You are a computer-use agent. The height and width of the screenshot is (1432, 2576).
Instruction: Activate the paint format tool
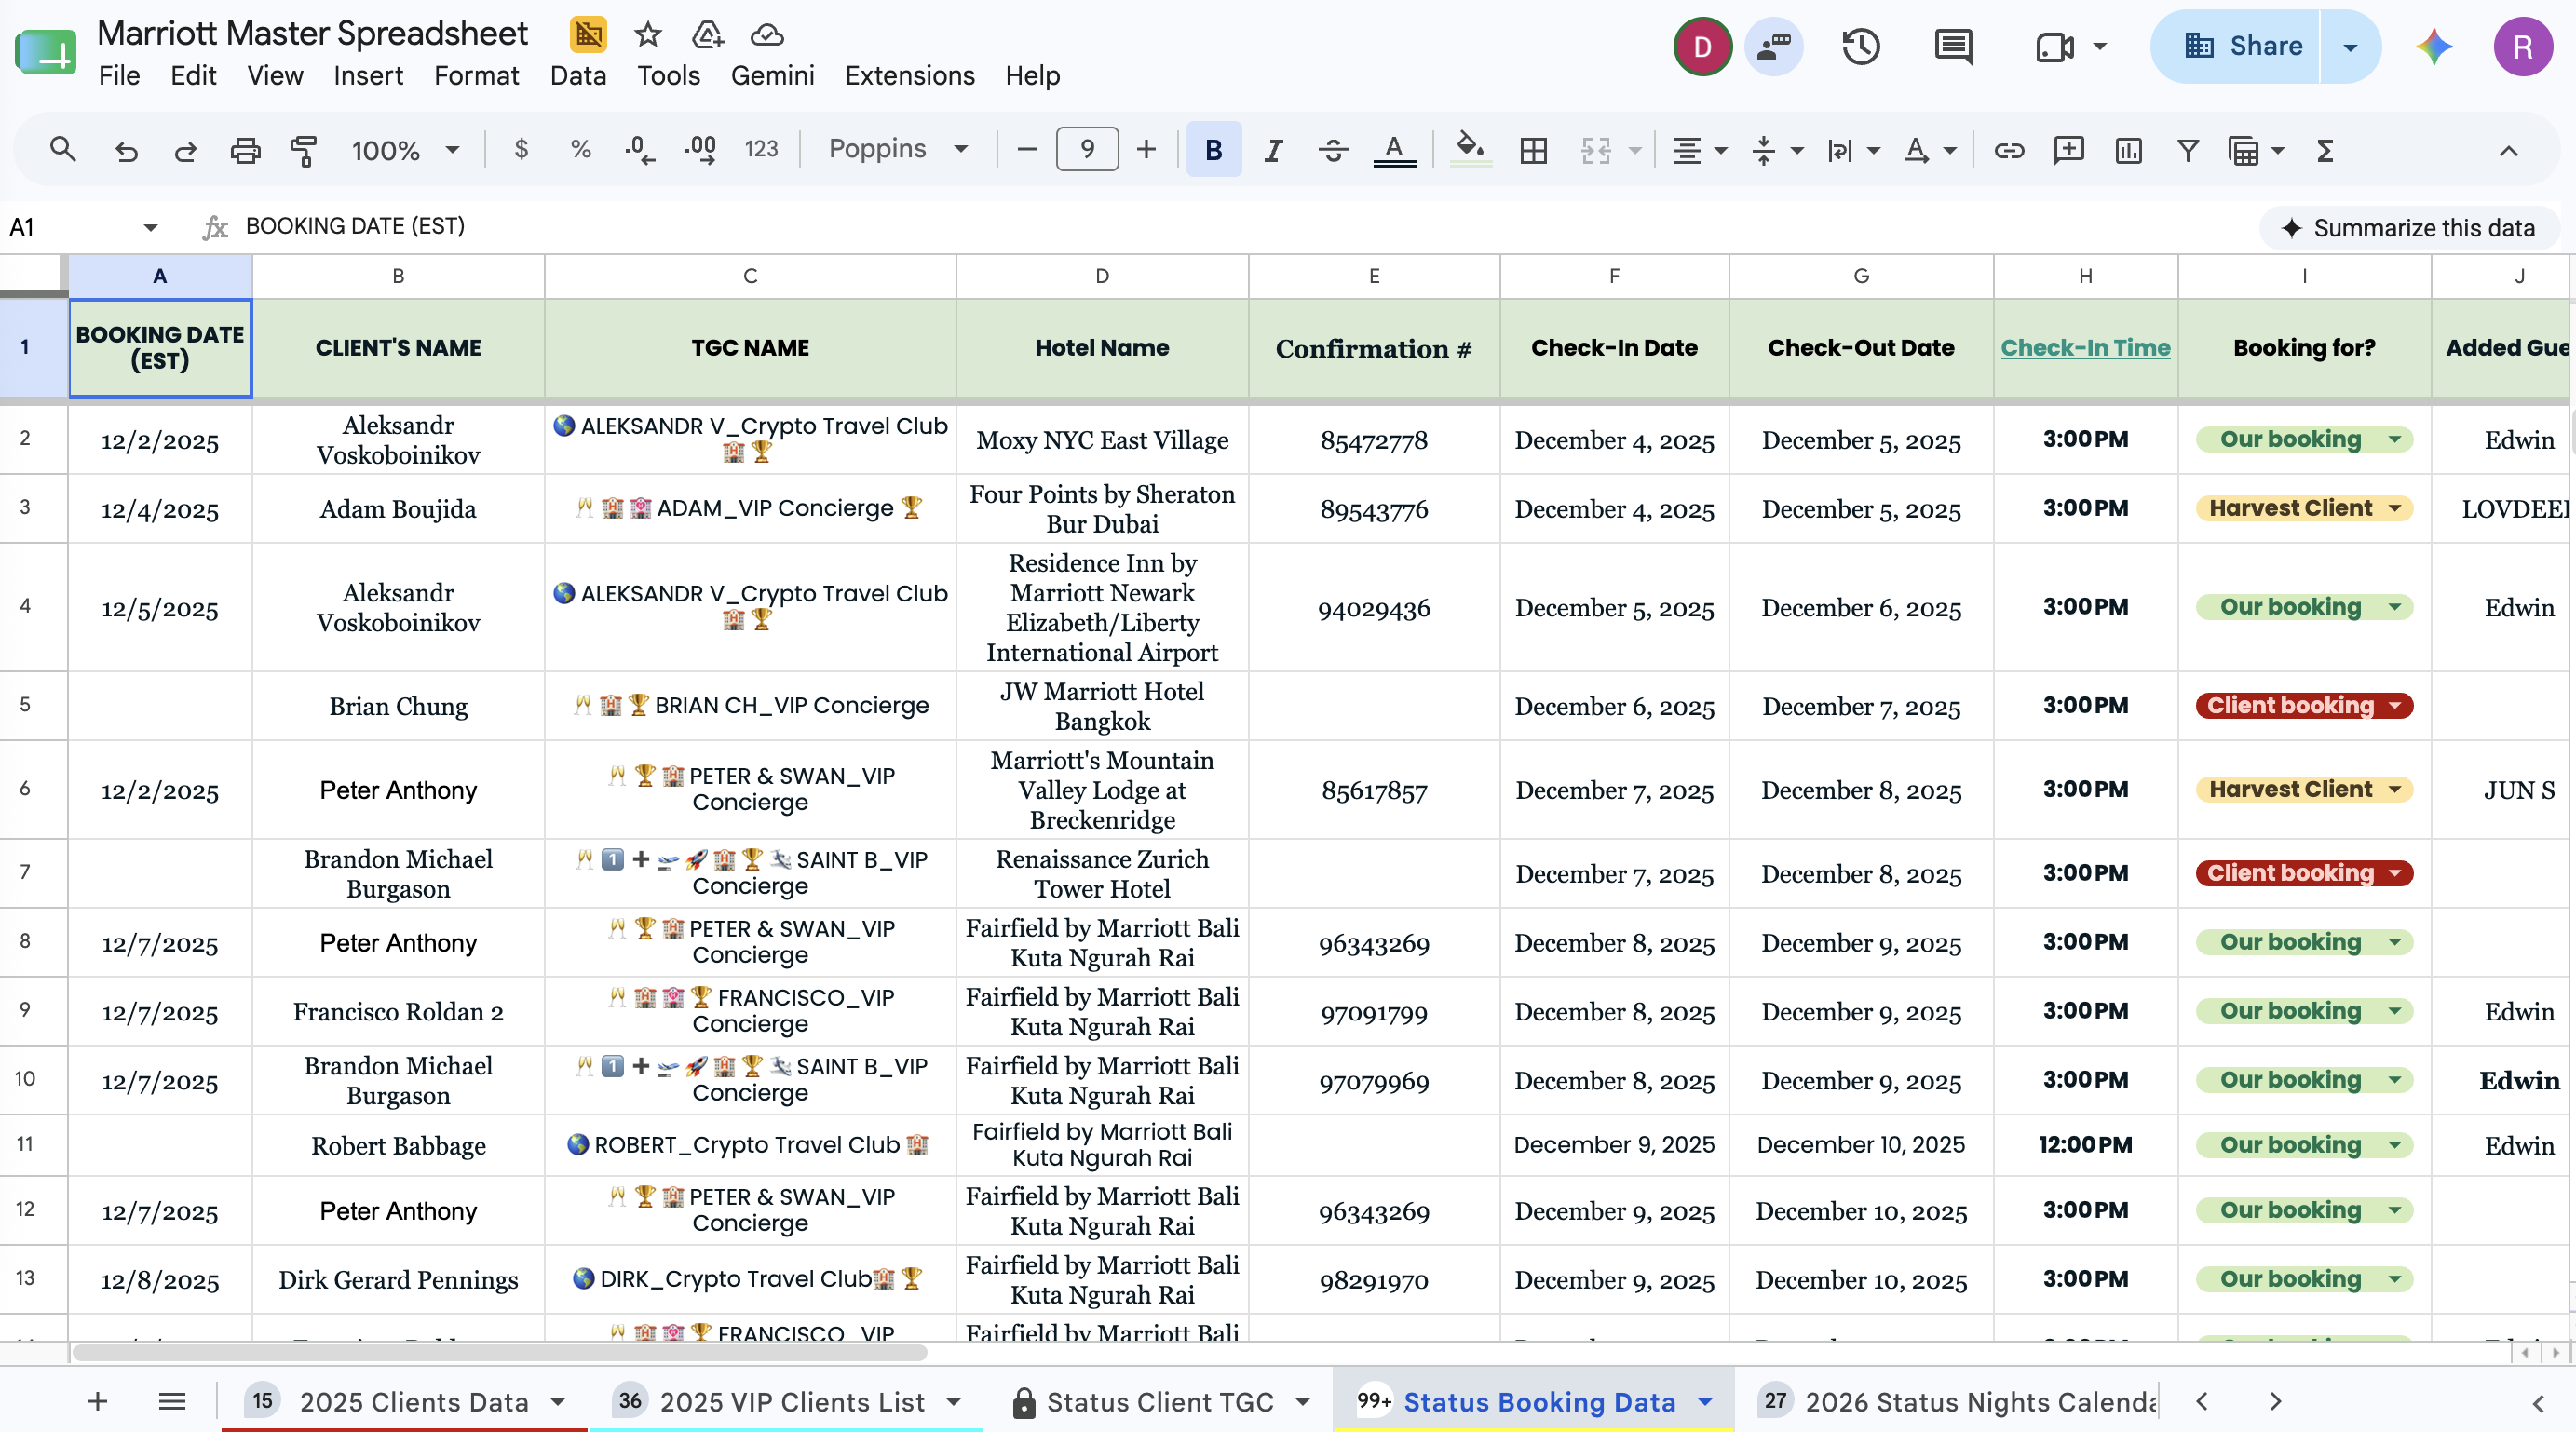tap(304, 150)
